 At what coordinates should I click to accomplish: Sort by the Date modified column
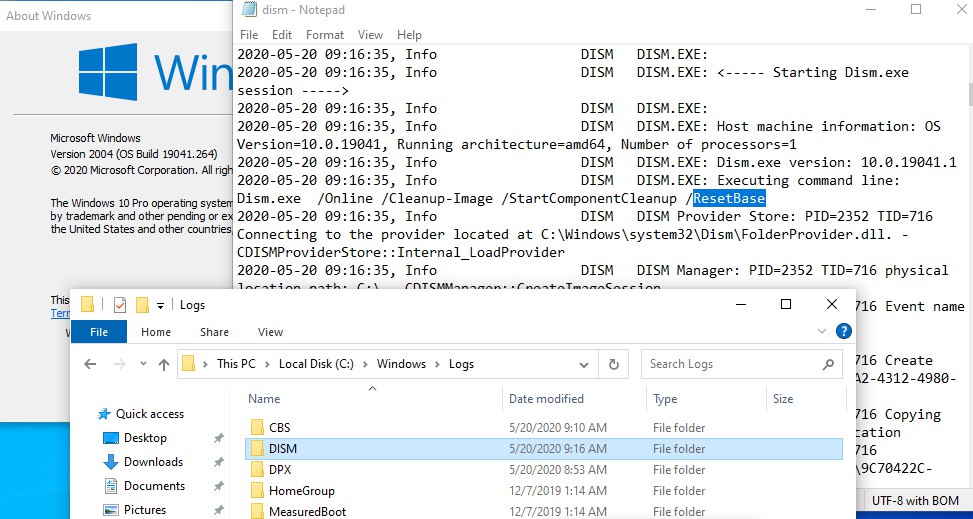[x=574, y=399]
